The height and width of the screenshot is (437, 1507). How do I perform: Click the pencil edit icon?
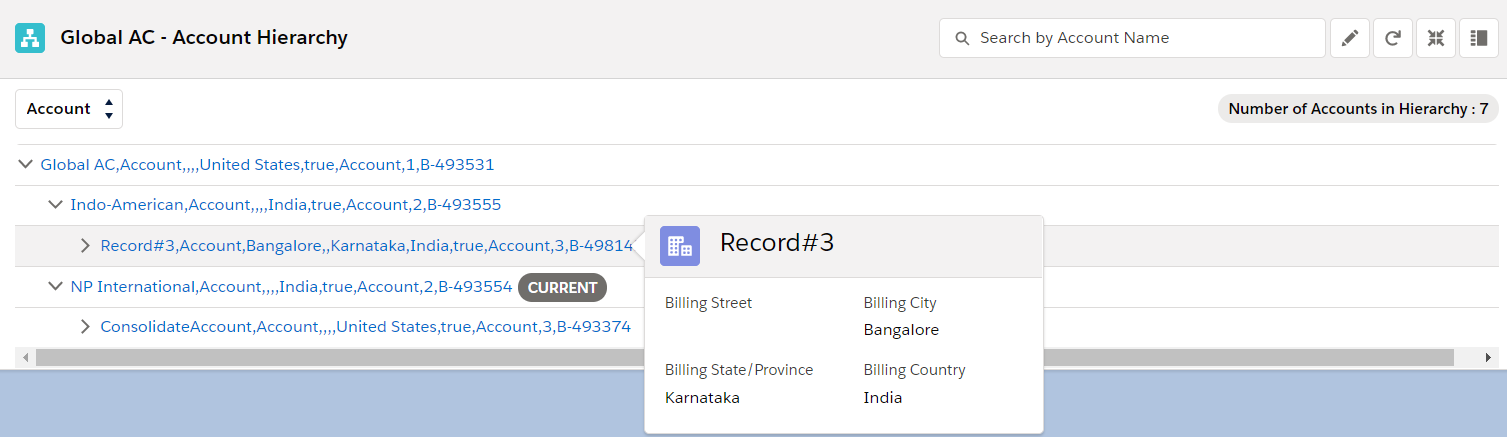pyautogui.click(x=1349, y=38)
